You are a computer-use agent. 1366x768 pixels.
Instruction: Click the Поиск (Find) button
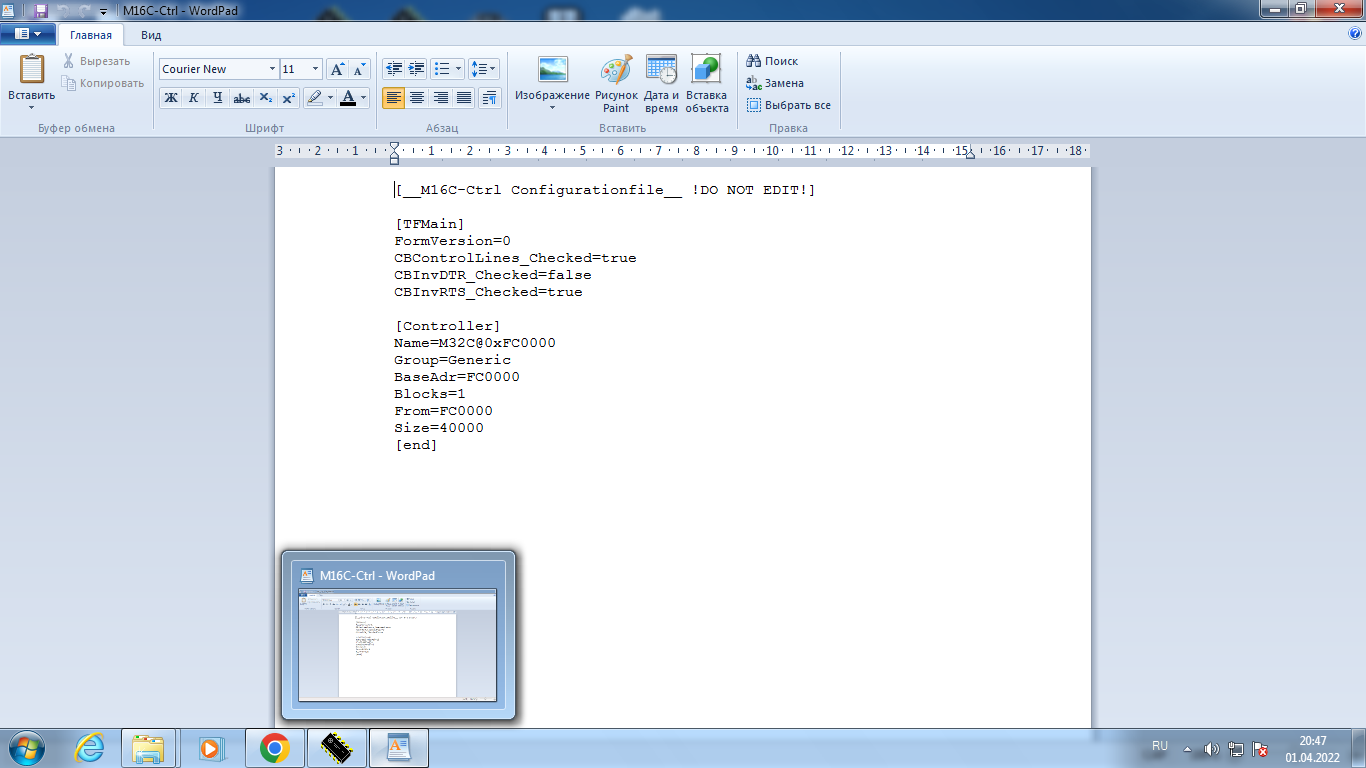click(x=772, y=61)
